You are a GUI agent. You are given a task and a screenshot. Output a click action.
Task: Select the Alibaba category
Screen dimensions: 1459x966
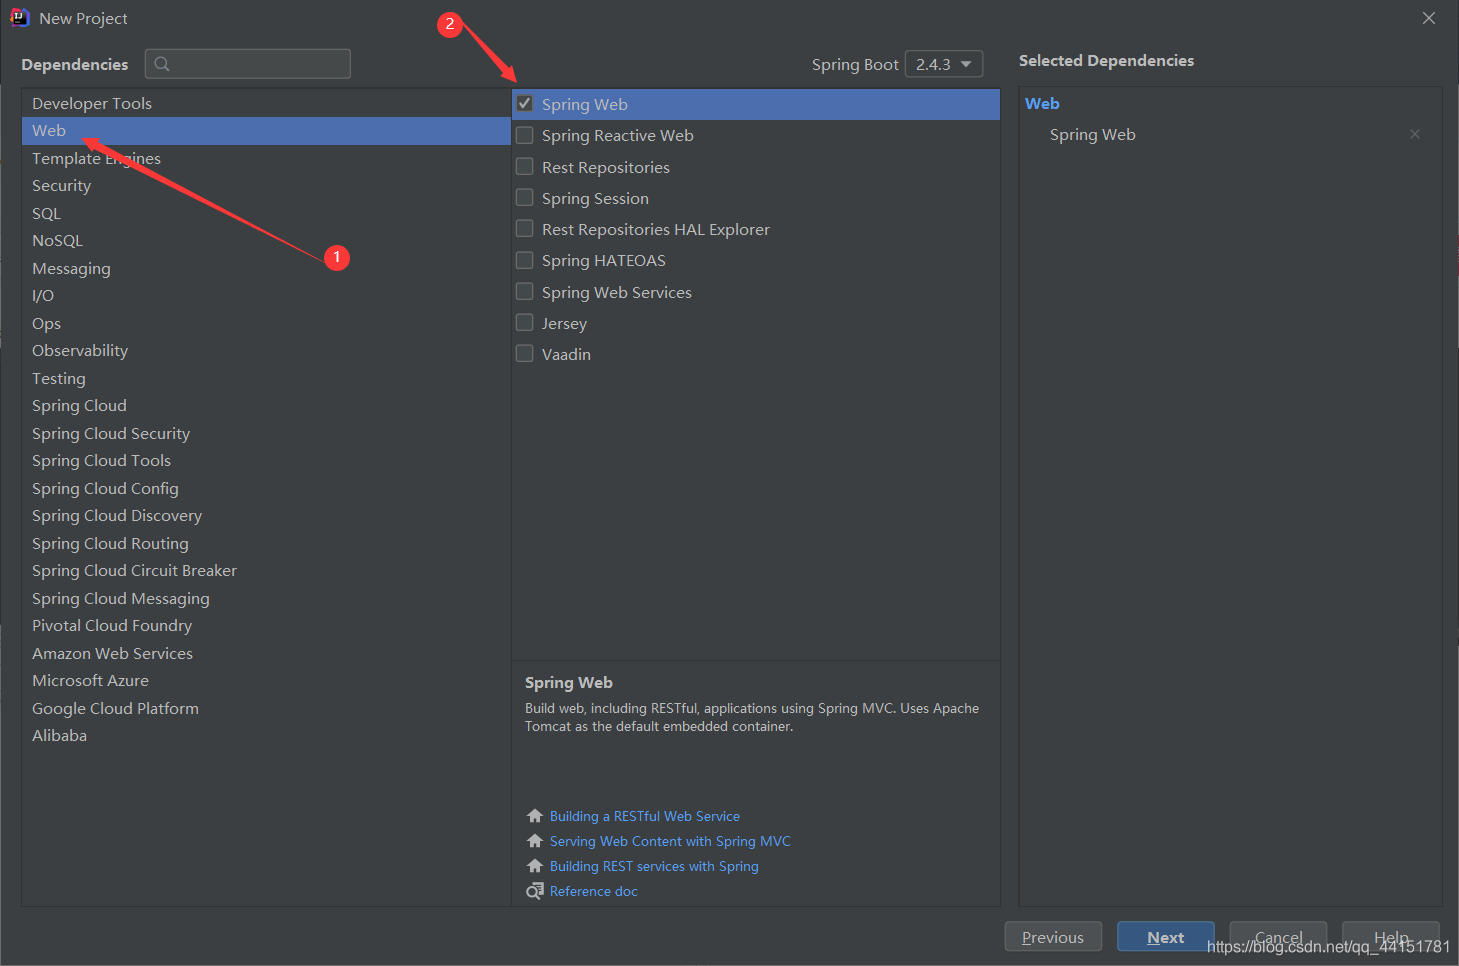pos(266,736)
